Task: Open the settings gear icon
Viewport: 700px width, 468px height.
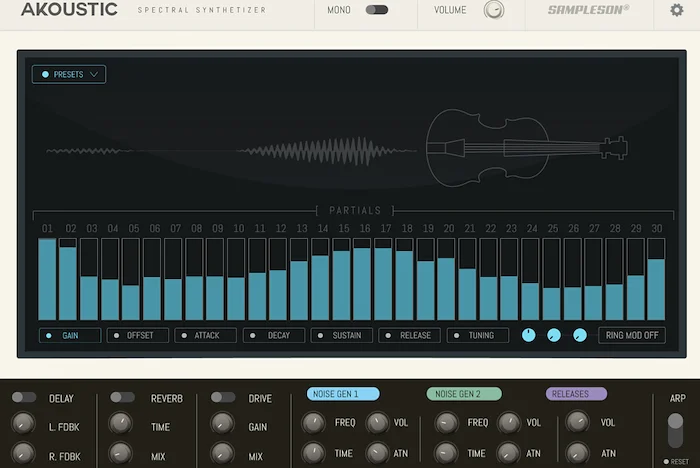Action: 677,10
